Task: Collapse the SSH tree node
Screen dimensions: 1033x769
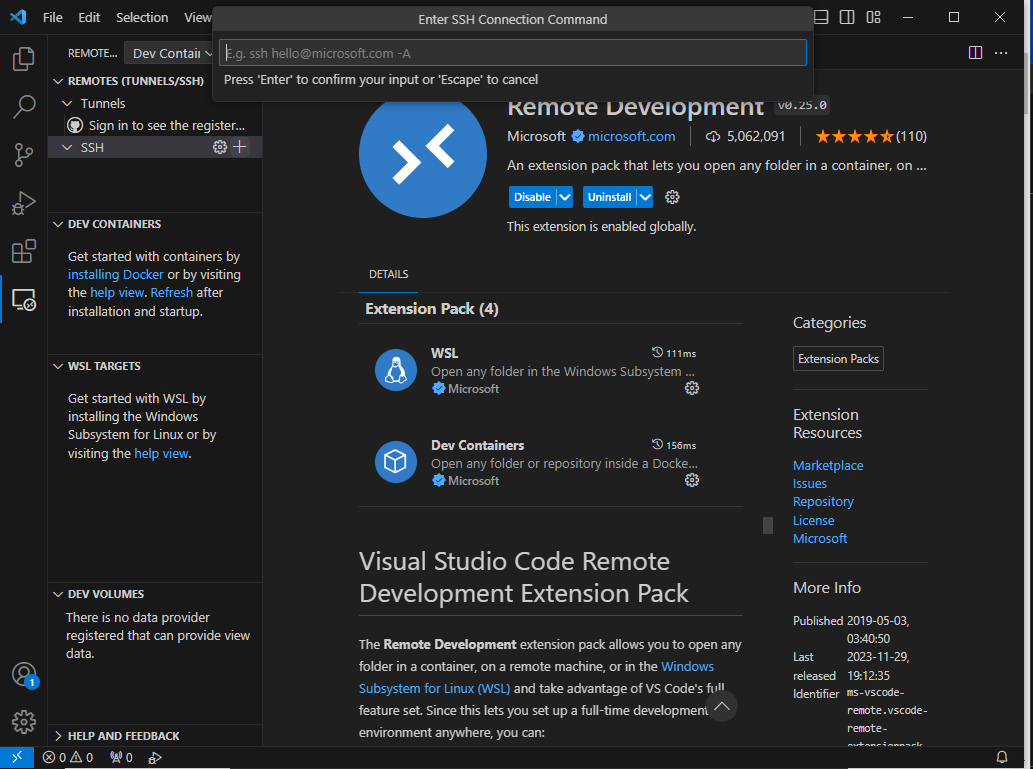Action: click(x=67, y=148)
